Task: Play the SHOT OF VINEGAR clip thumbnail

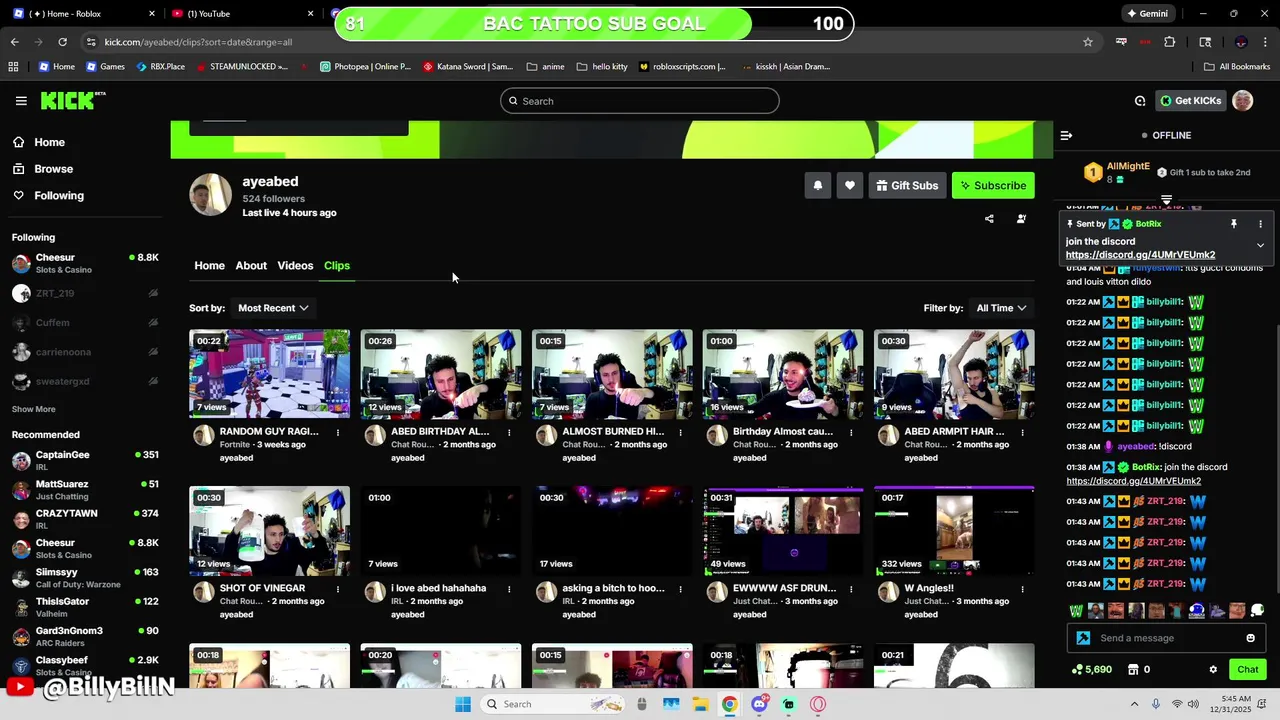Action: coord(269,531)
